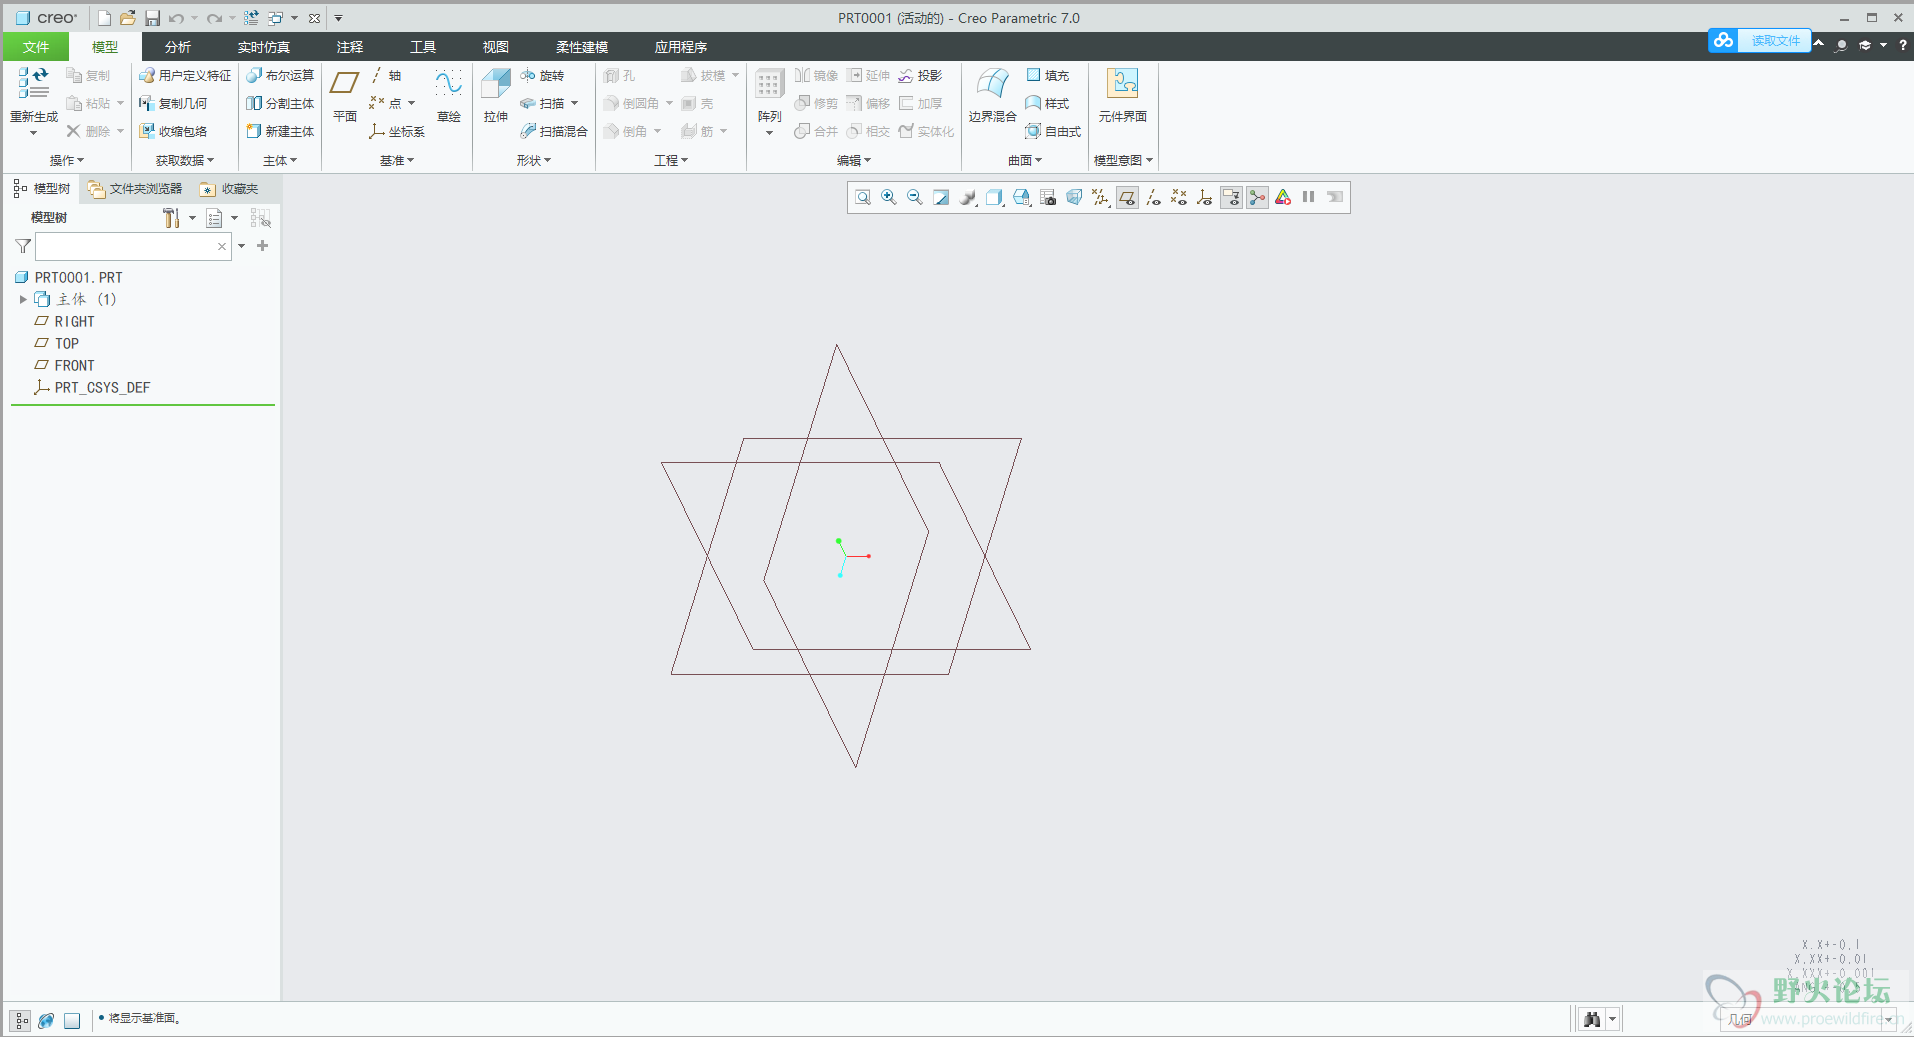Viewport: 1914px width, 1037px height.
Task: Select FRONT plane in model tree
Action: click(x=74, y=366)
